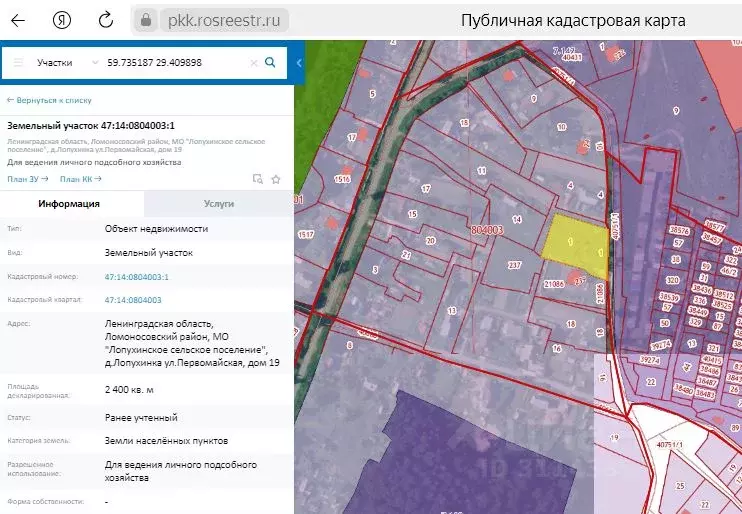Screen dimensions: 742x514
Task: Open the hamburger menu in search bar
Action: pos(18,62)
